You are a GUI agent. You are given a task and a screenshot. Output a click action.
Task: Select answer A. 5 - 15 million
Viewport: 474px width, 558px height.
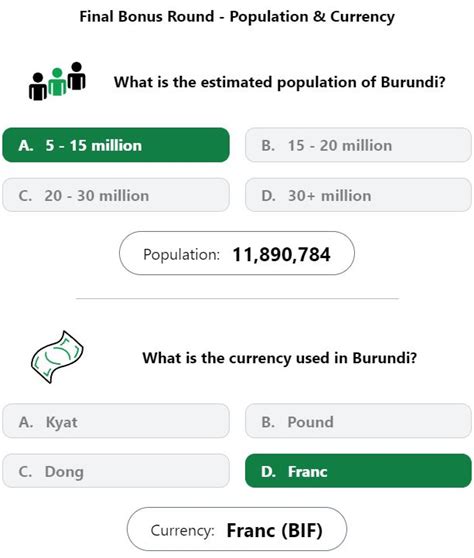(116, 145)
